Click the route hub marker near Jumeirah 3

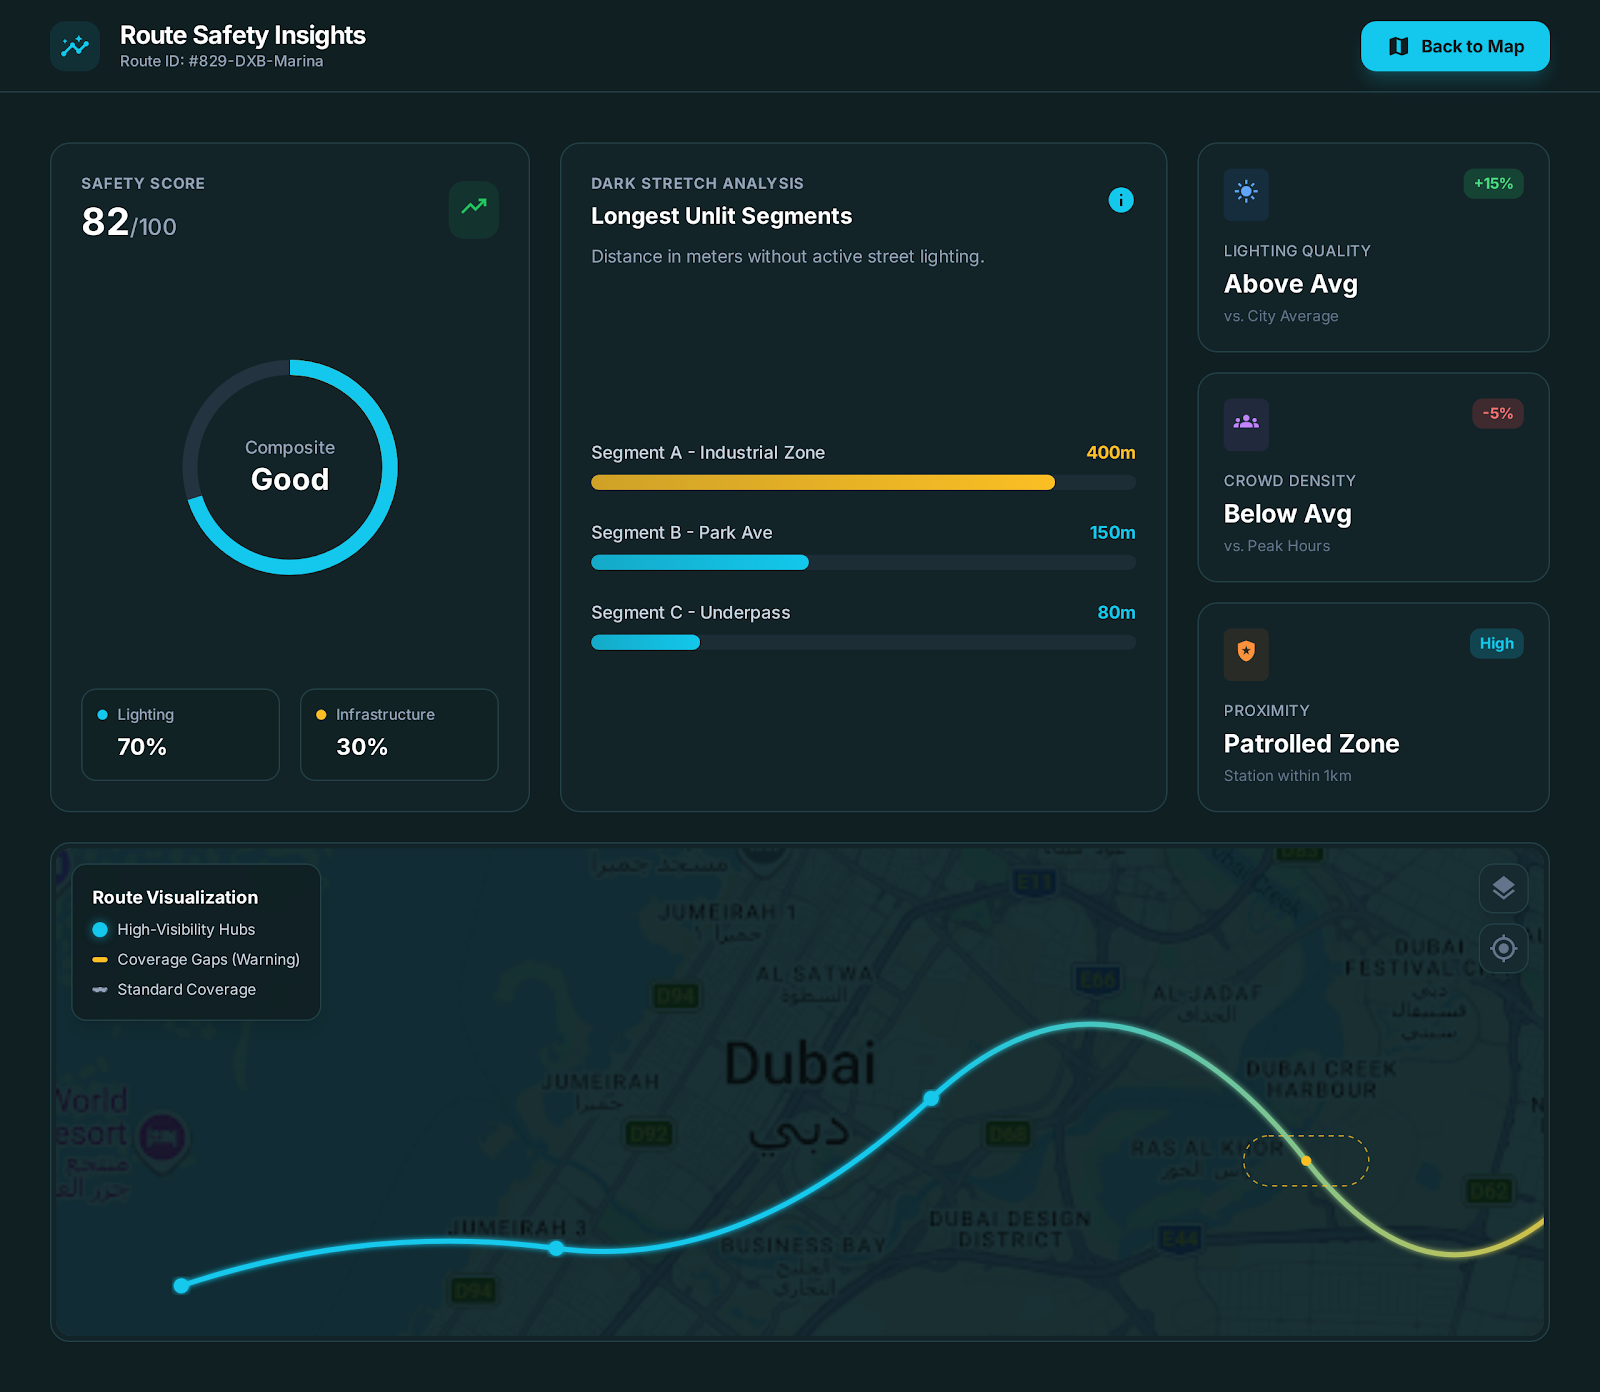556,1248
